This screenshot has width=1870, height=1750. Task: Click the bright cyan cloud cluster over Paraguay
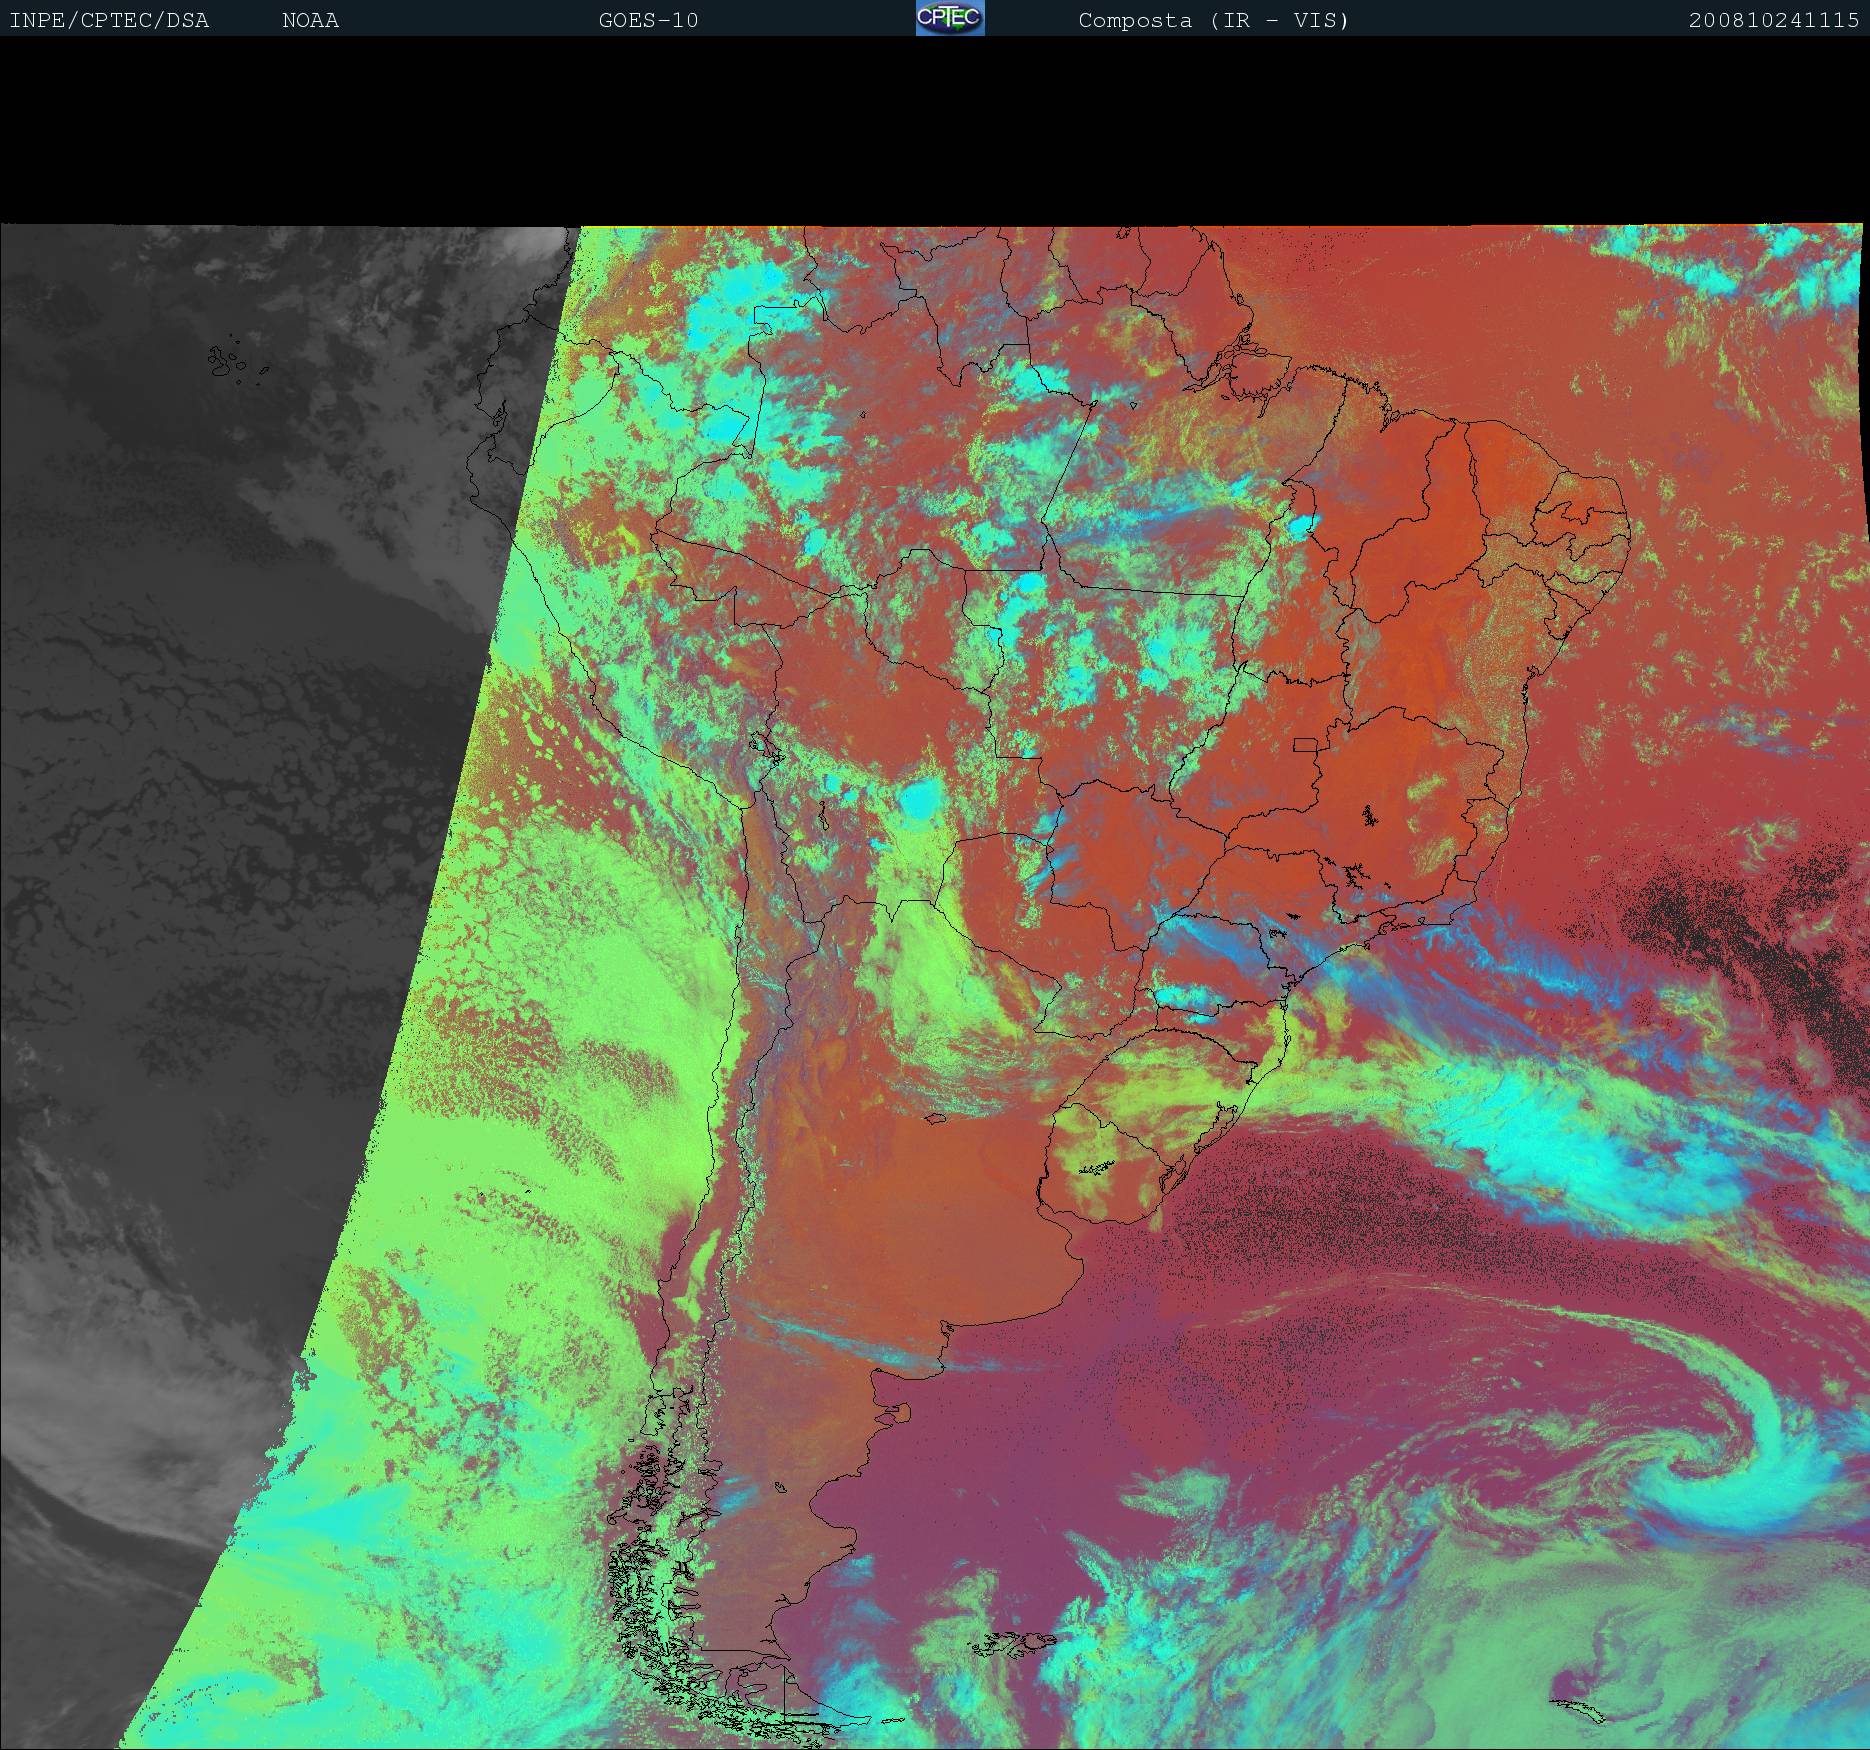tap(918, 799)
